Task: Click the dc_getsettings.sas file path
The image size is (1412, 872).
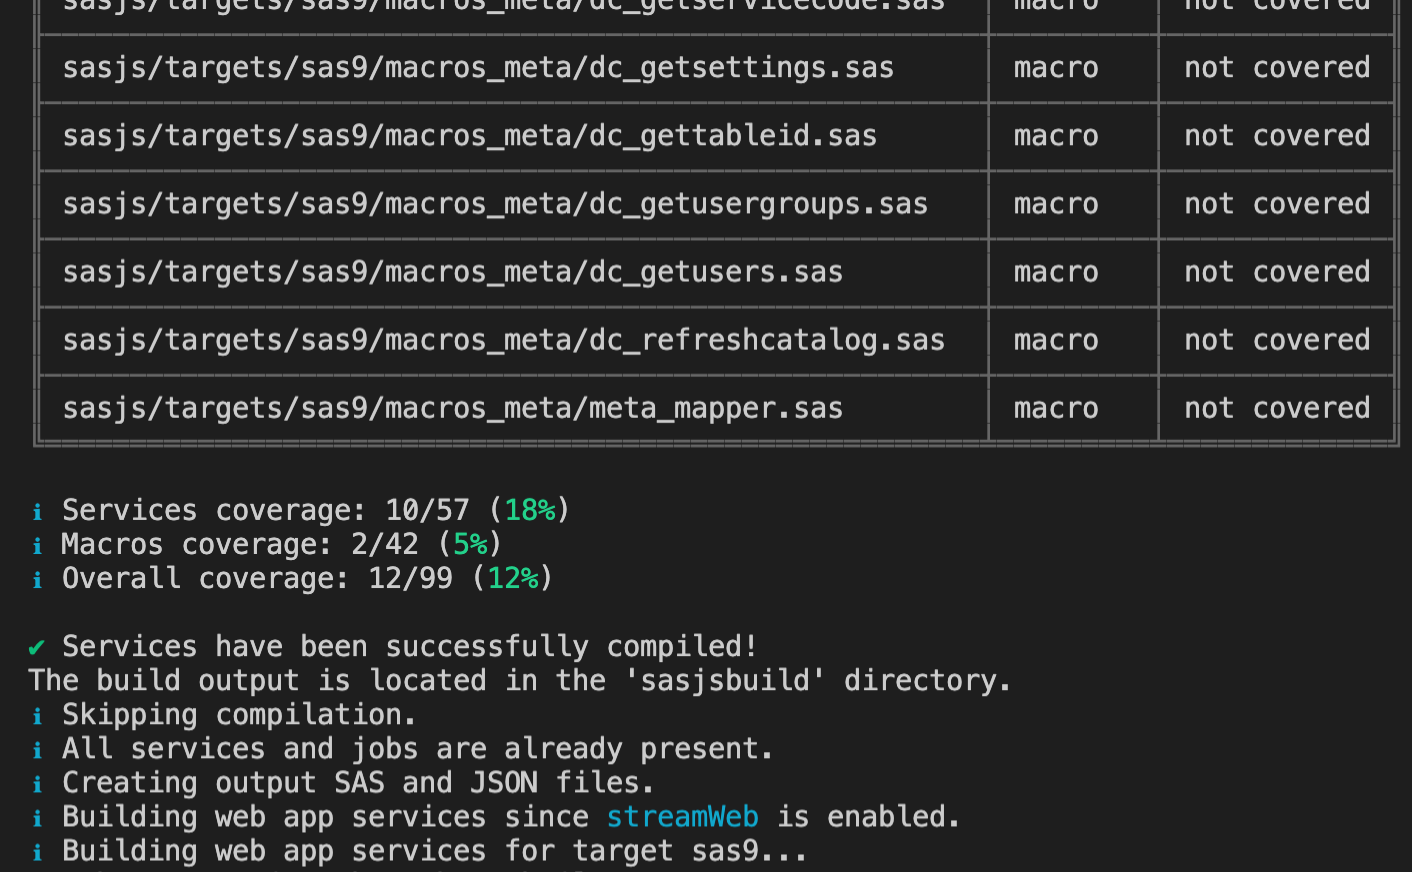Action: 478,68
